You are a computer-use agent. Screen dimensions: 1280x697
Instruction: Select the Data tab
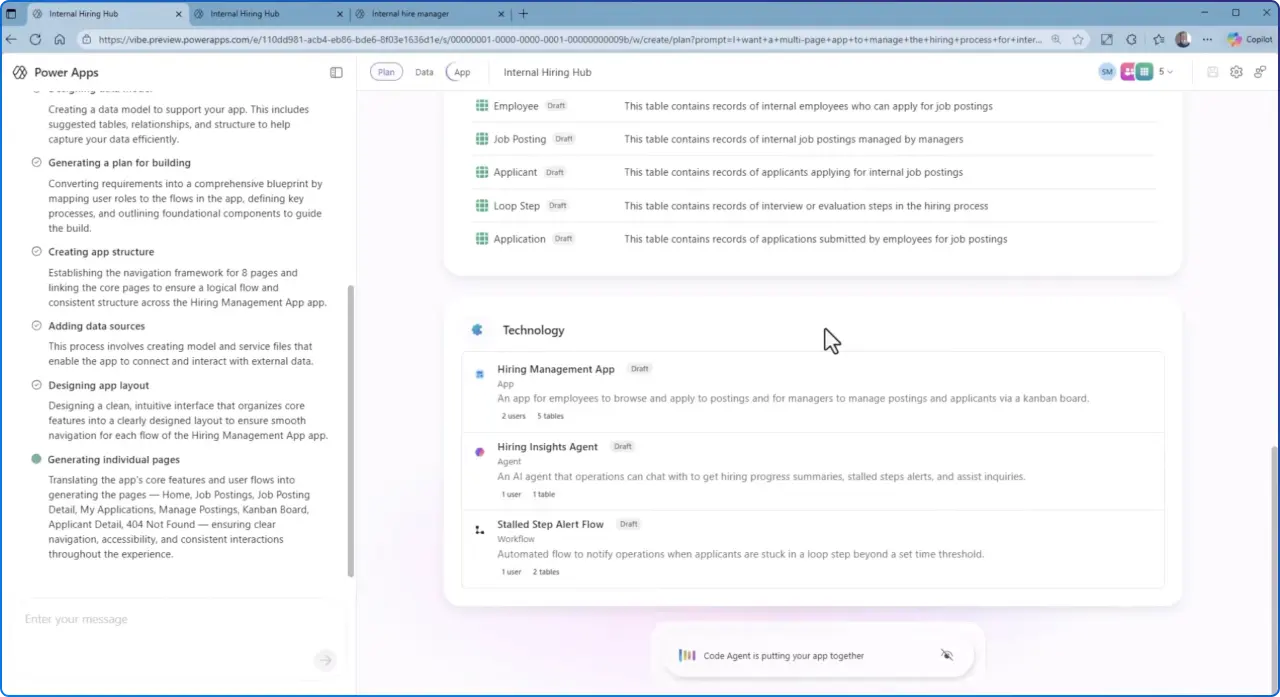(424, 72)
